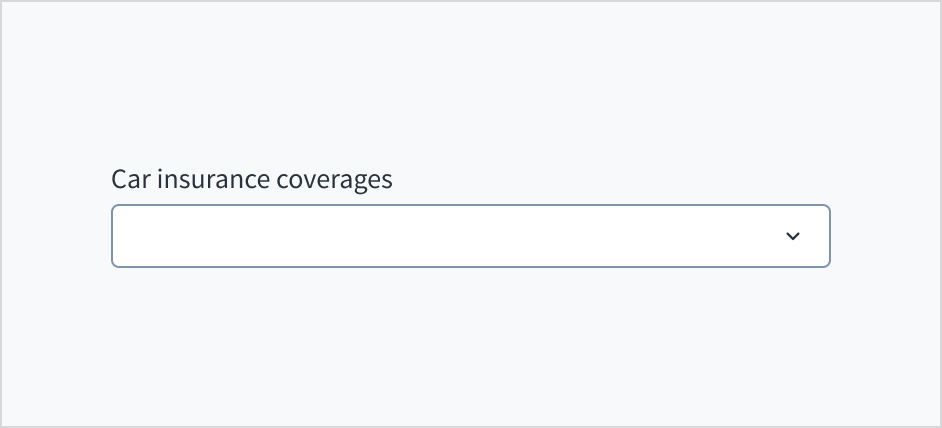Viewport: 942px width, 428px height.
Task: Click the small caret at the field's end
Action: pos(793,236)
